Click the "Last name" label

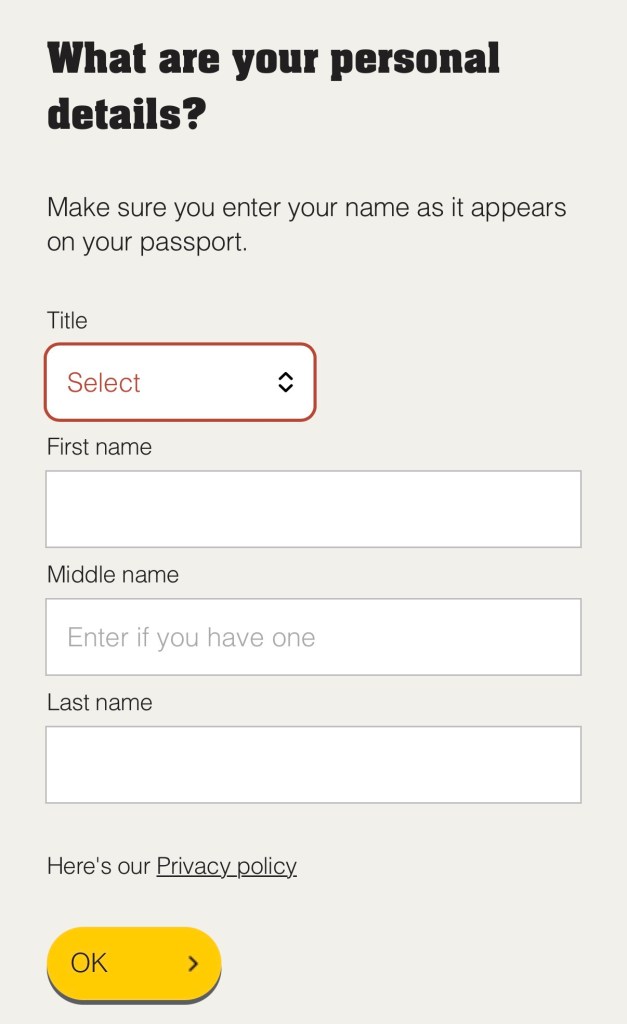99,703
